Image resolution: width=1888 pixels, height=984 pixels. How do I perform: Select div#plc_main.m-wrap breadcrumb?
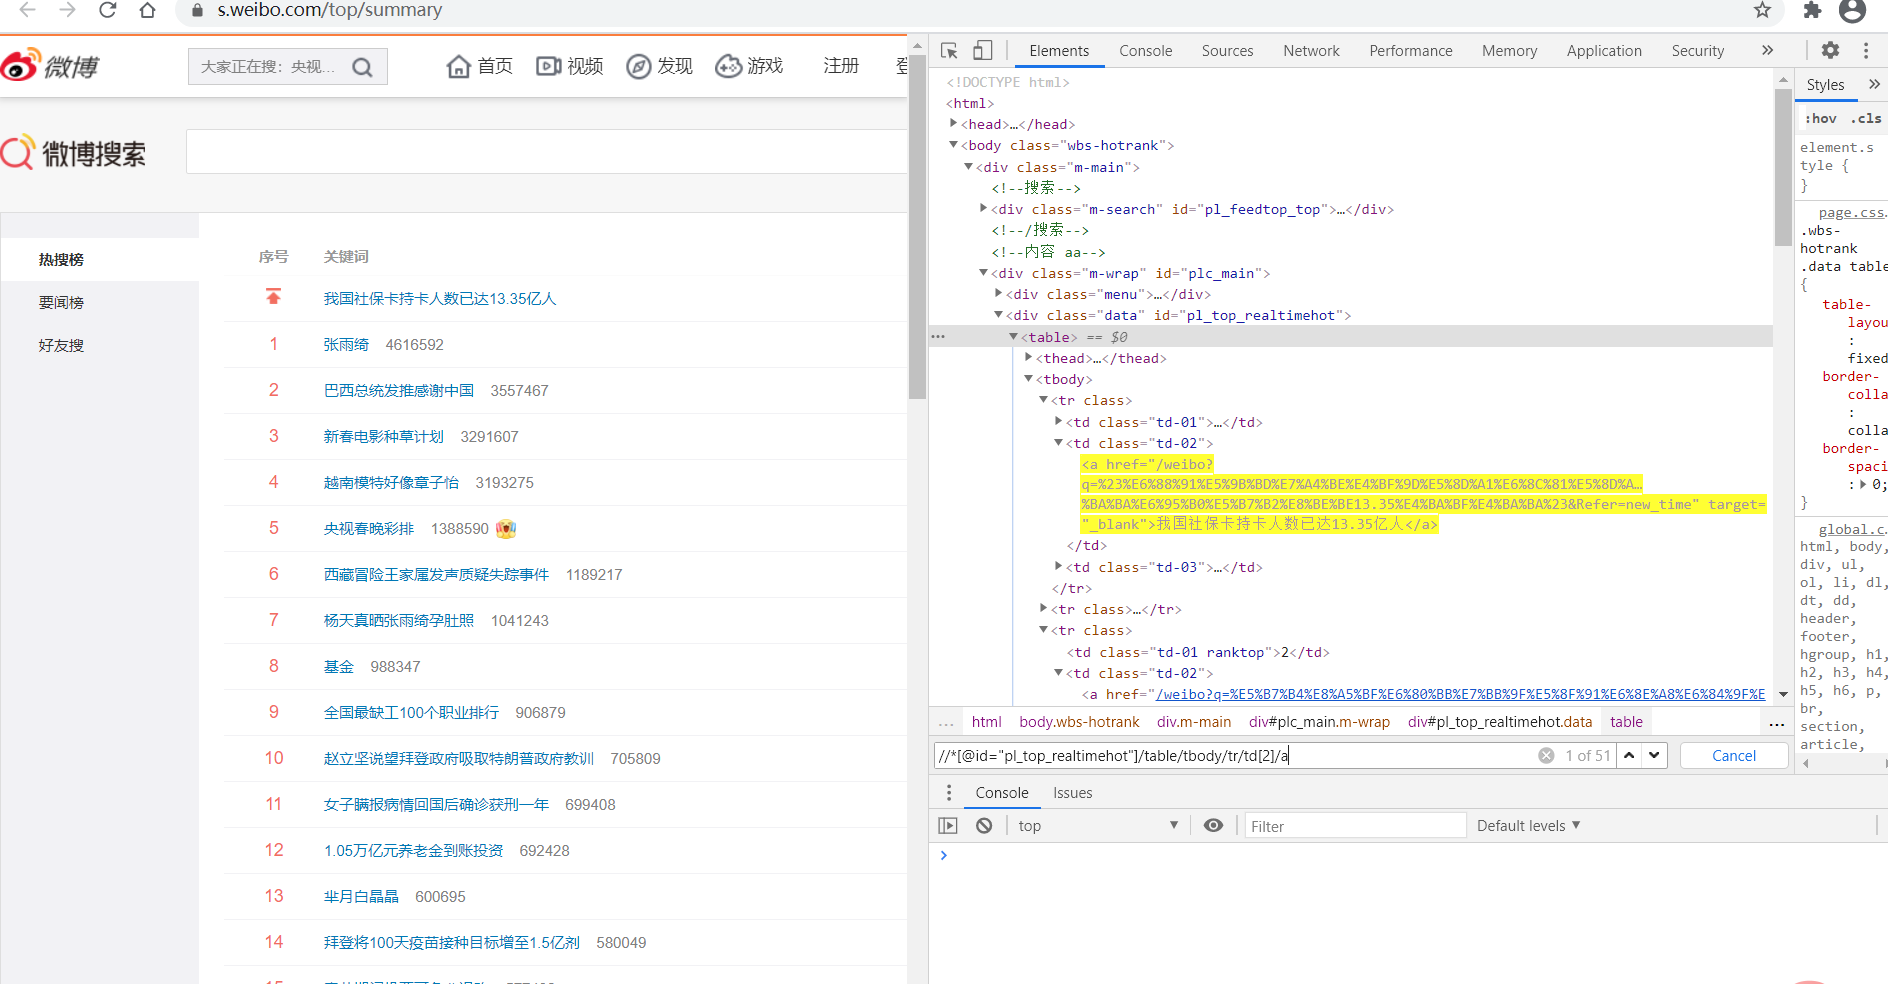[1319, 722]
